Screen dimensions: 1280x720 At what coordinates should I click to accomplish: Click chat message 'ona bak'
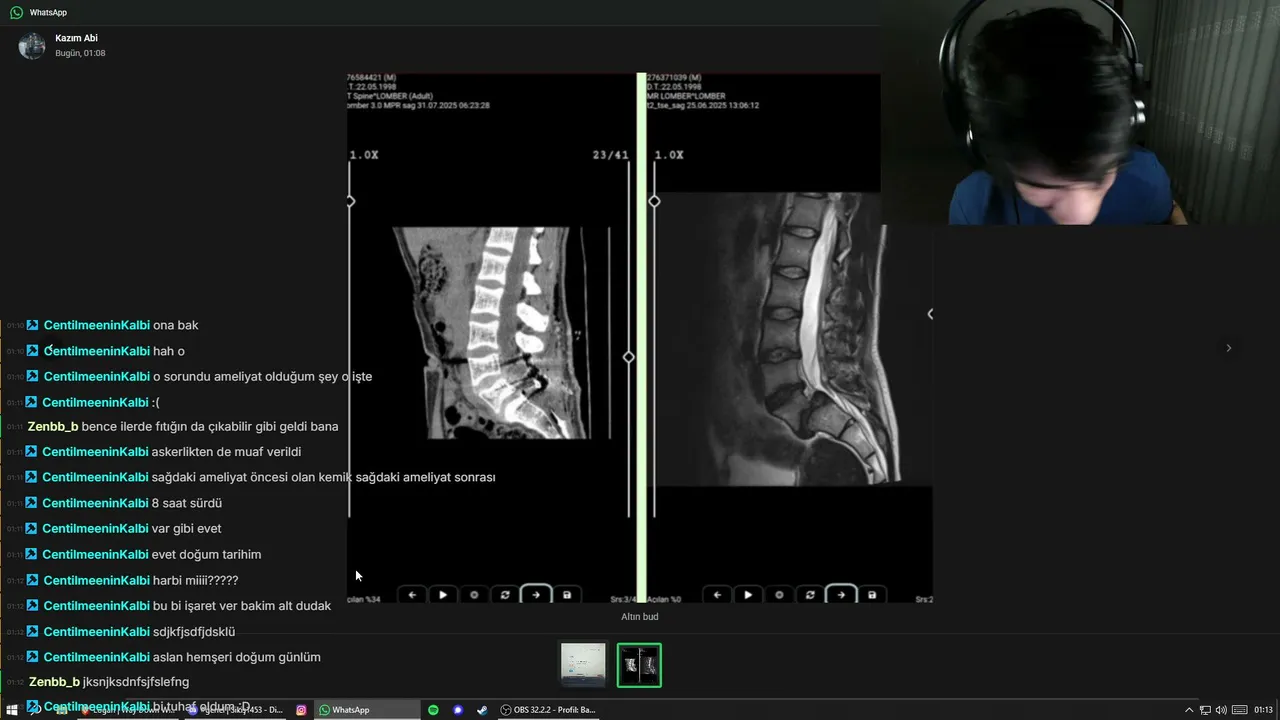click(176, 325)
